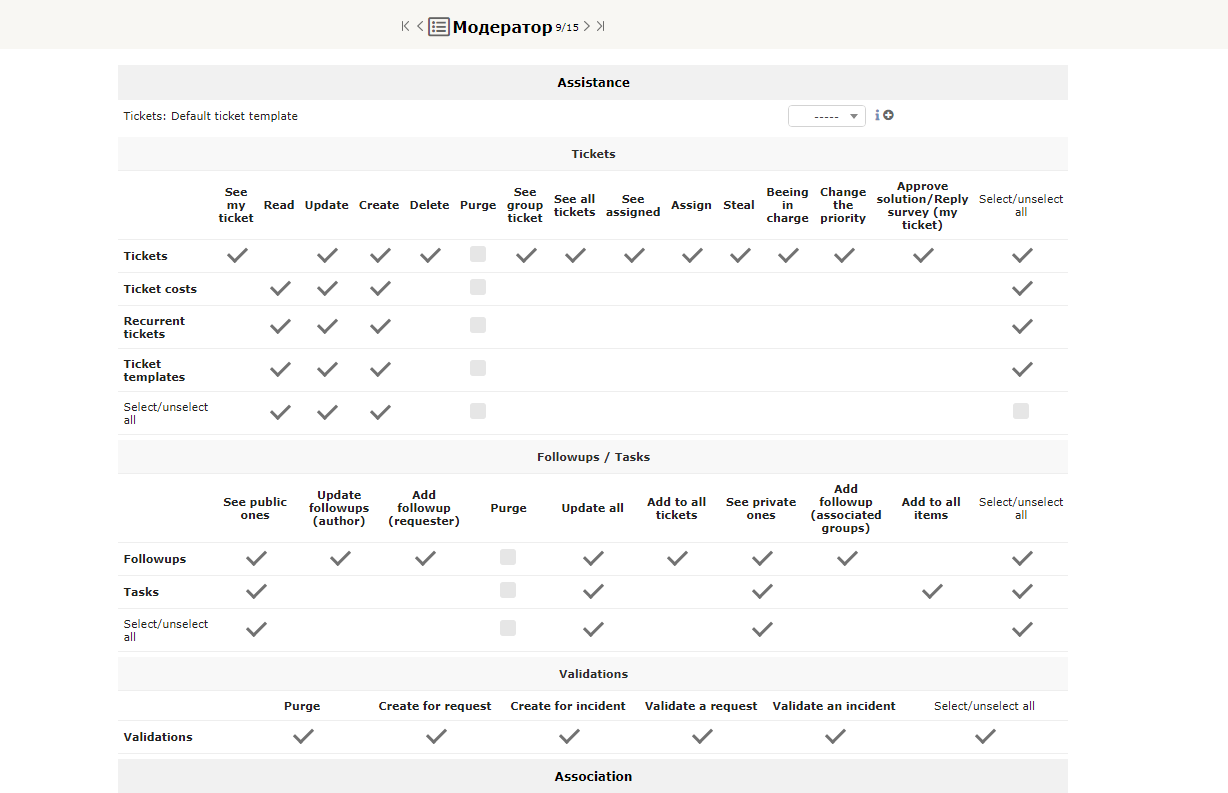Open the ticket template dropdown
The height and width of the screenshot is (793, 1228).
(x=827, y=115)
